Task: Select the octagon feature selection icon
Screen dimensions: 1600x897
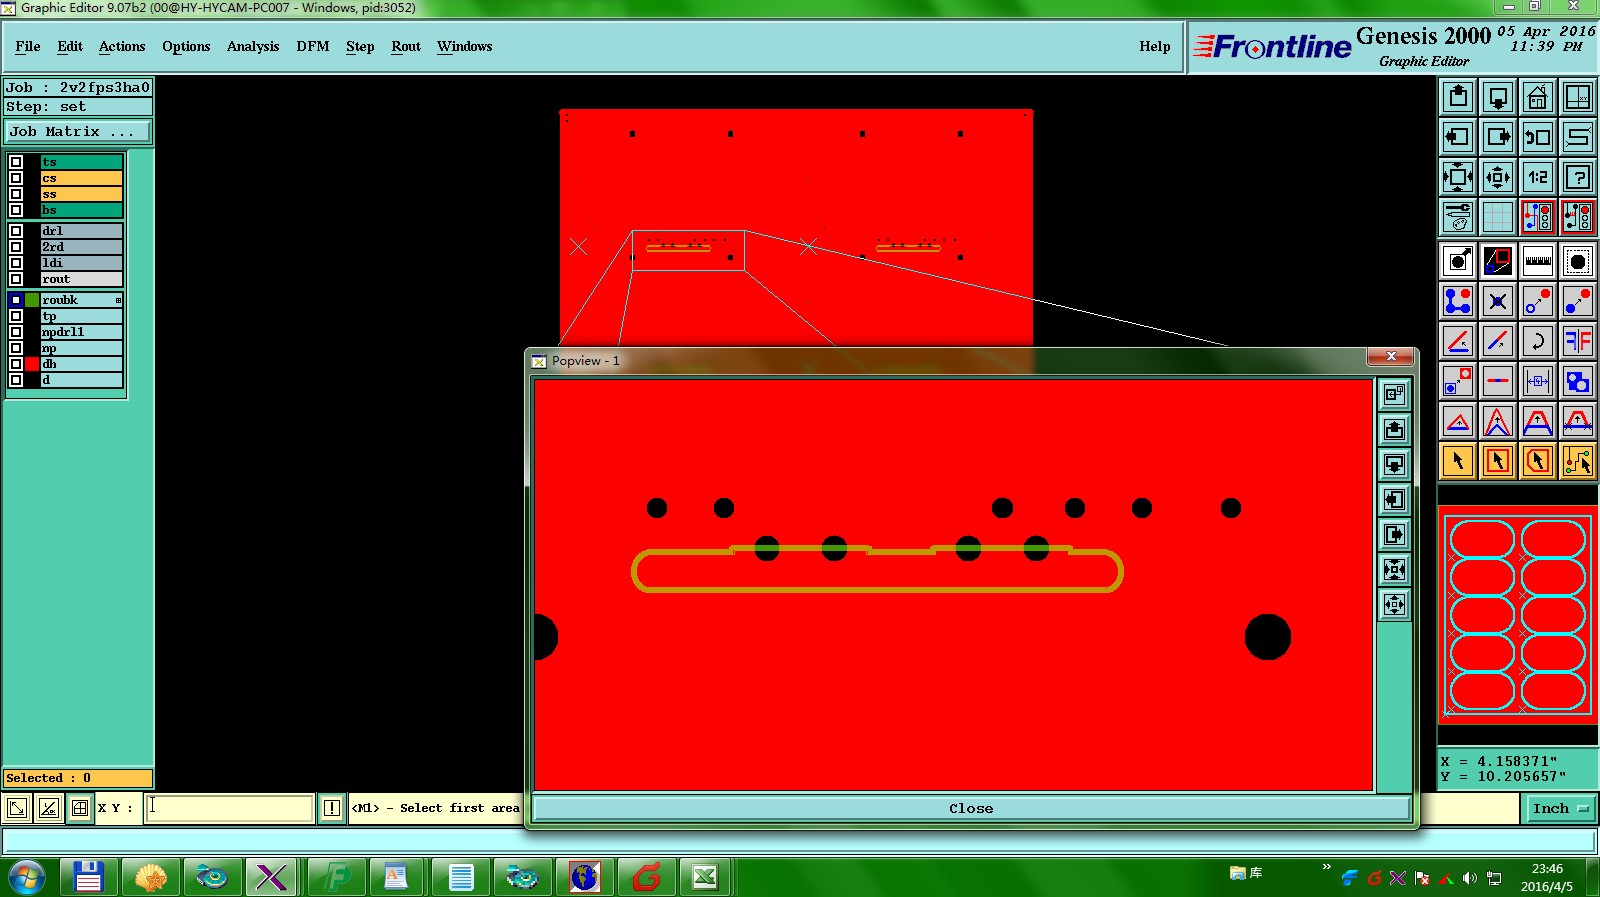Action: 1578,261
